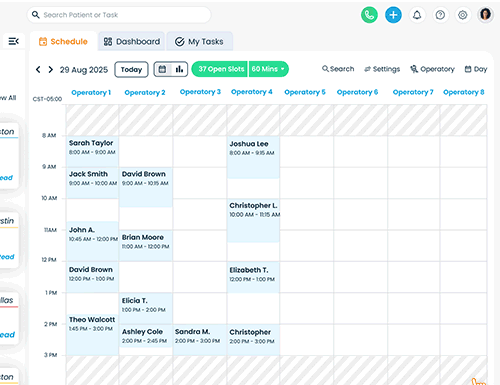The width and height of the screenshot is (500, 385).
Task: Select the Operatory 4 column header
Action: [x=252, y=92]
